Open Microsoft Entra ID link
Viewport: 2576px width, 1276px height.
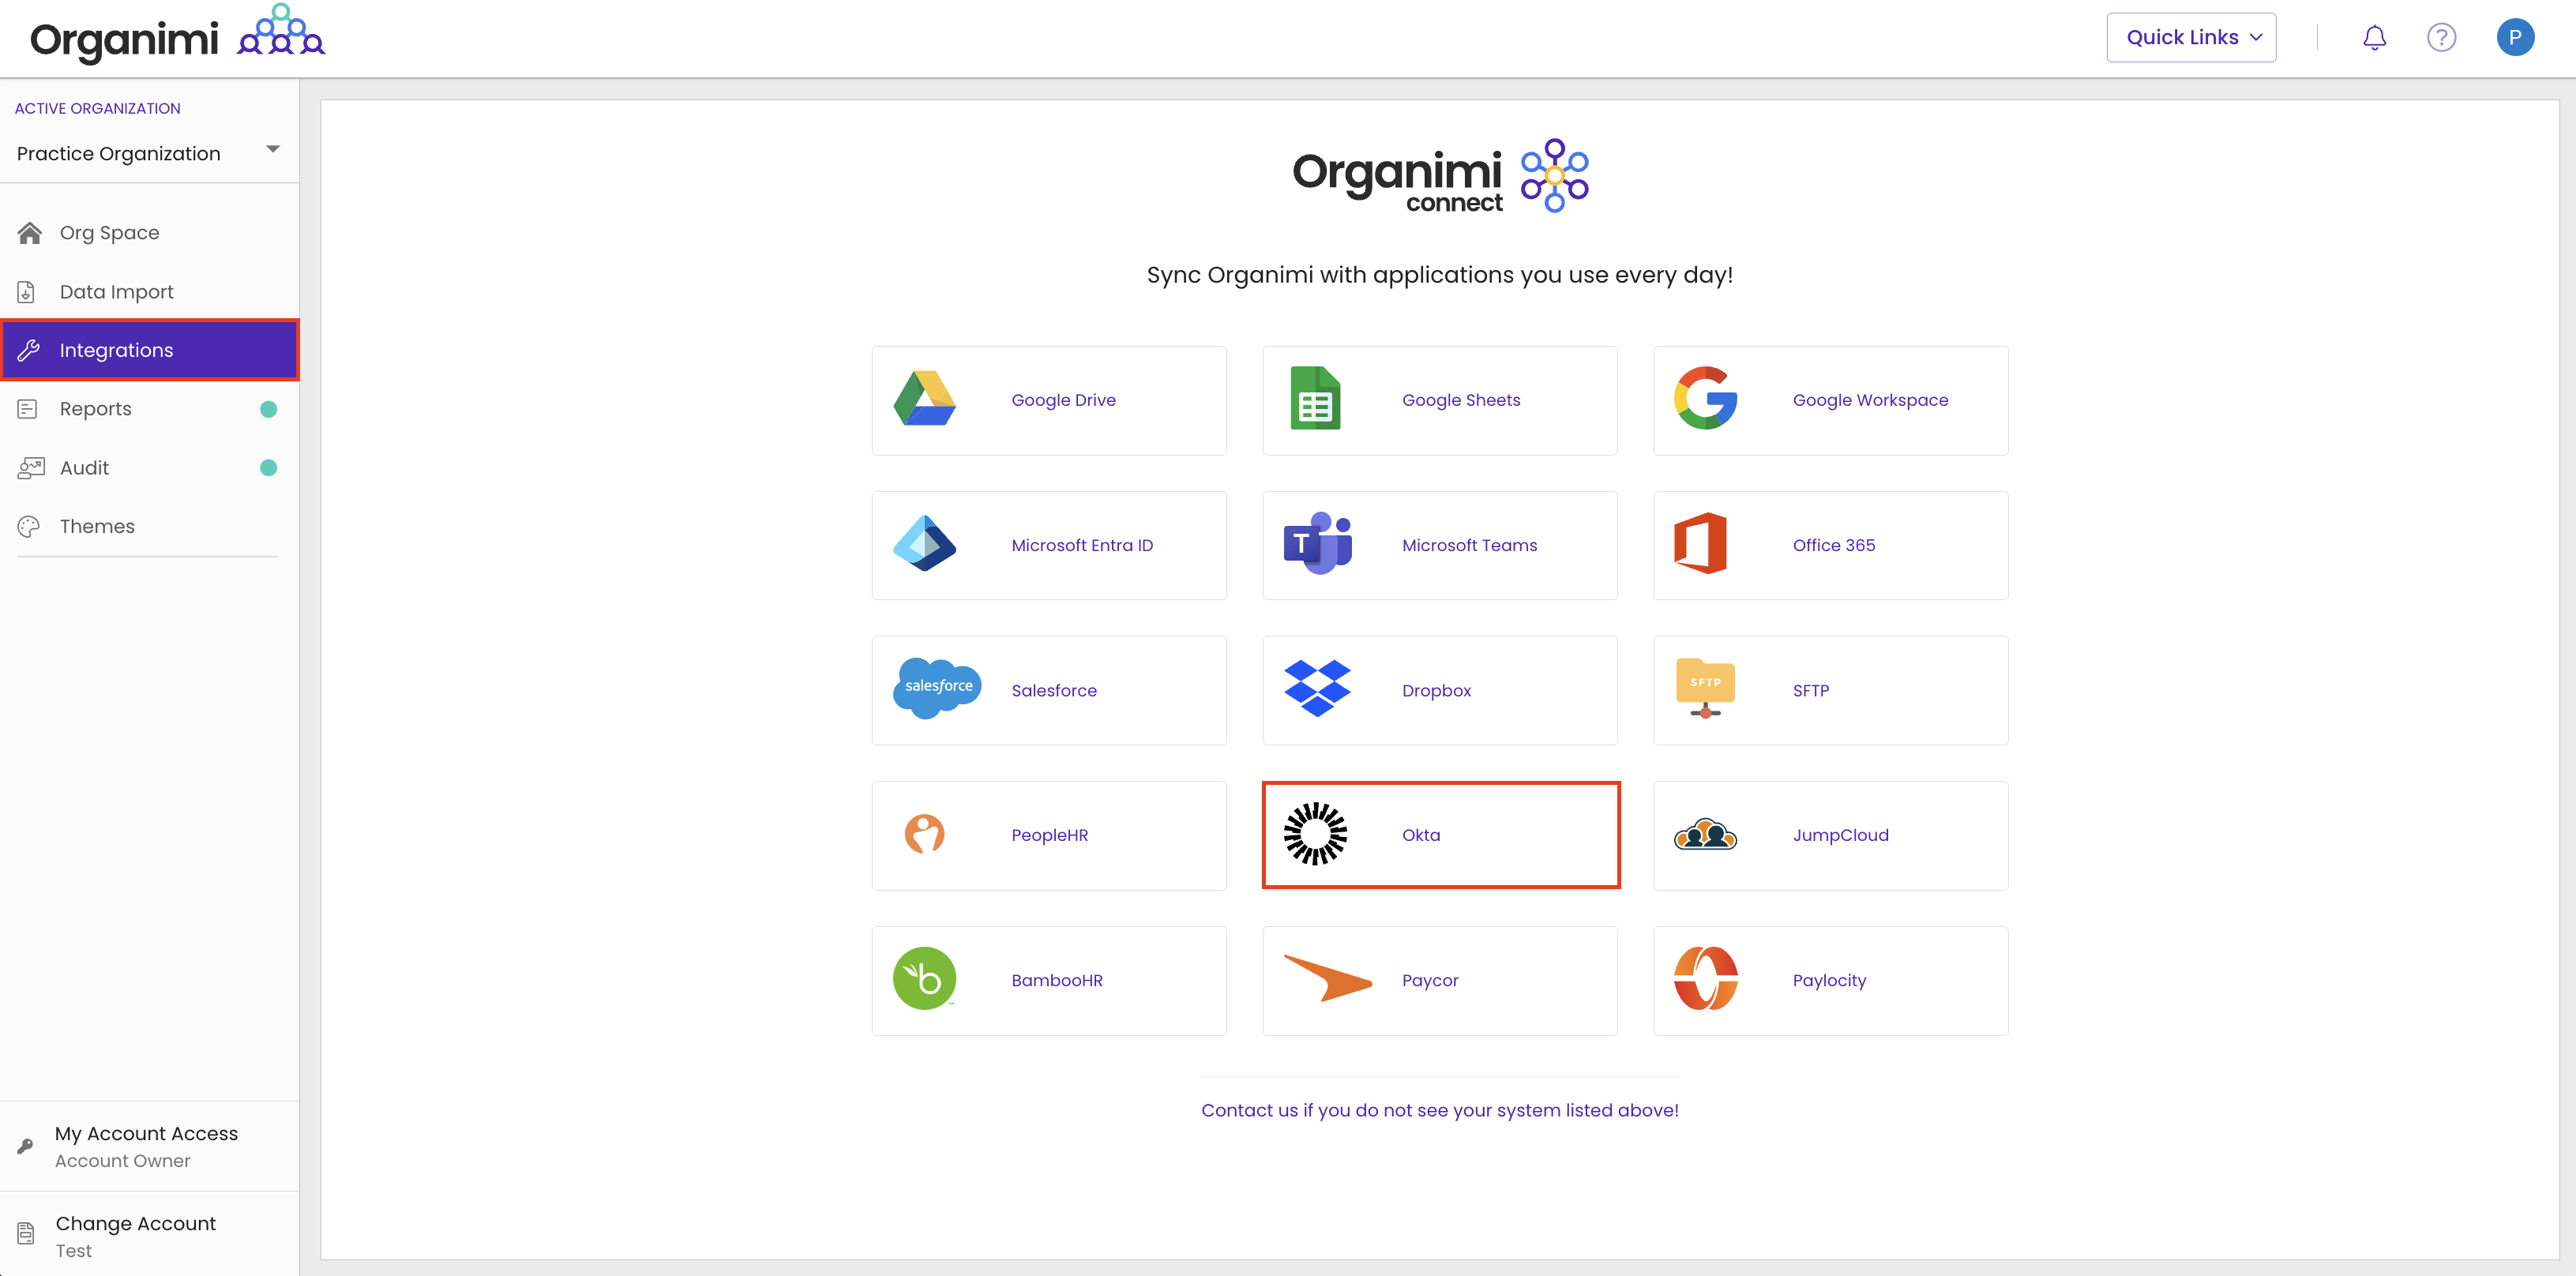(1082, 545)
